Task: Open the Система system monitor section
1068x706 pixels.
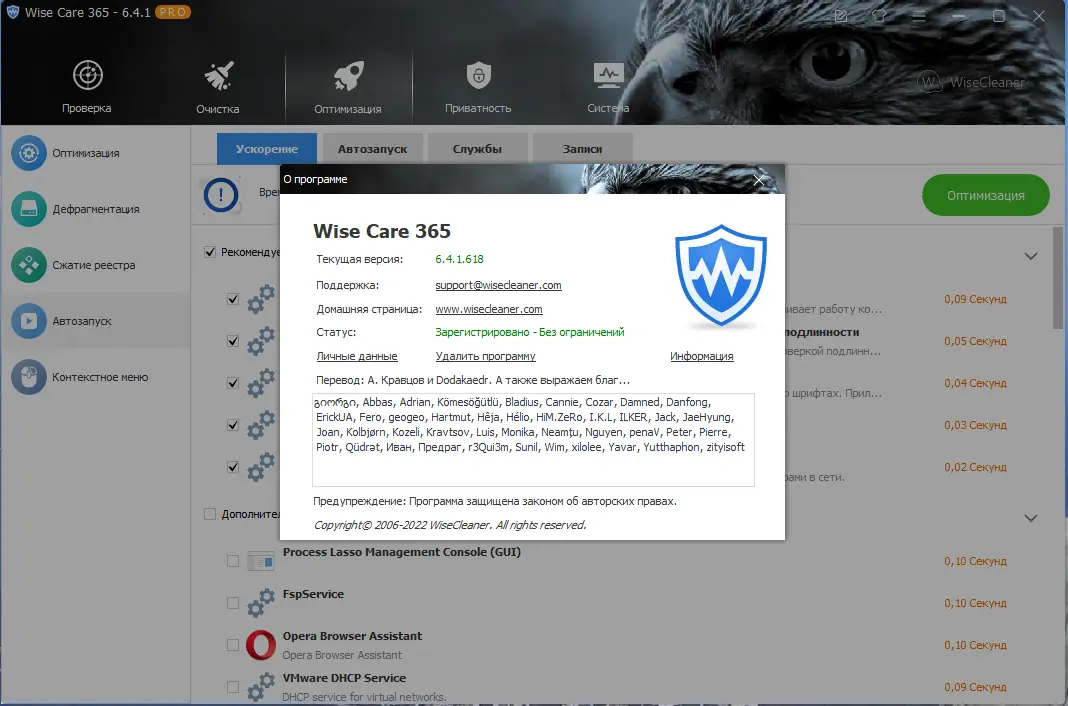Action: coord(608,86)
